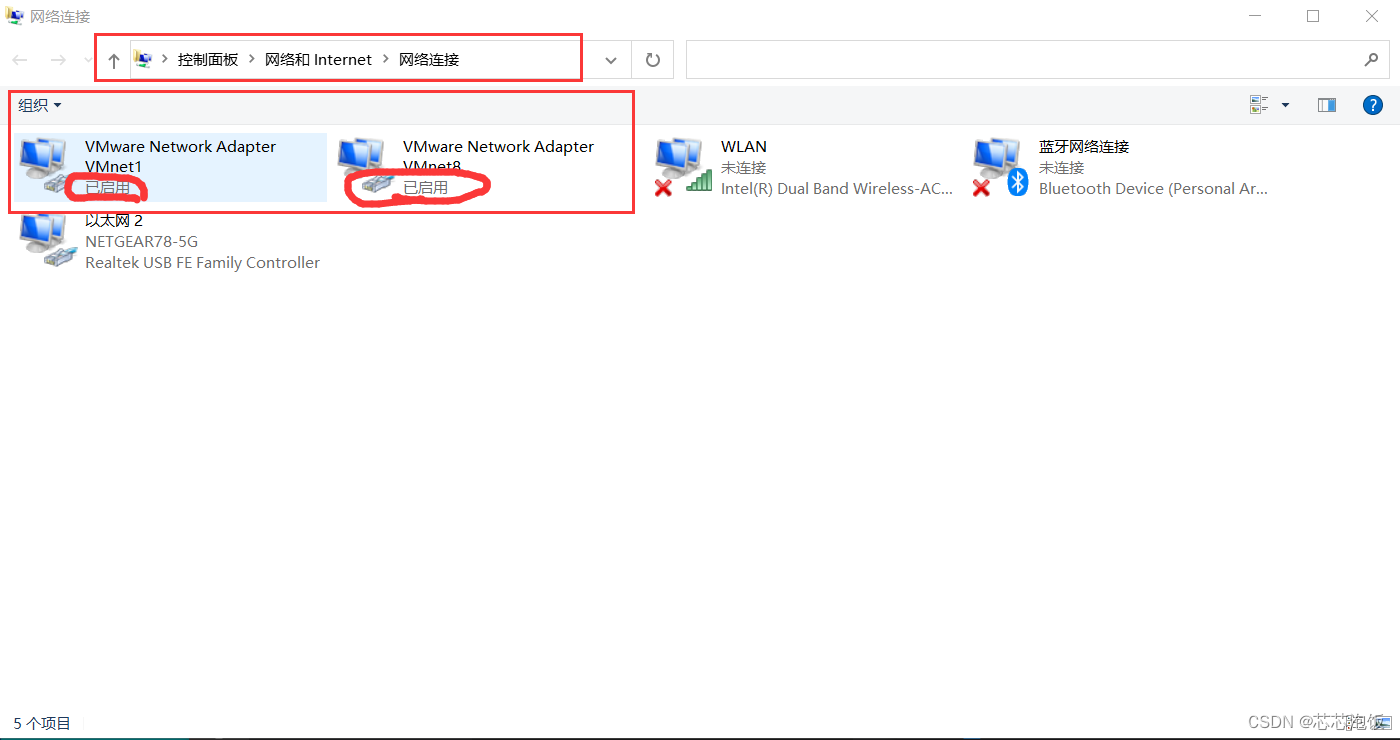Select the VMware Network Adapter VMnet1 name

pos(180,156)
